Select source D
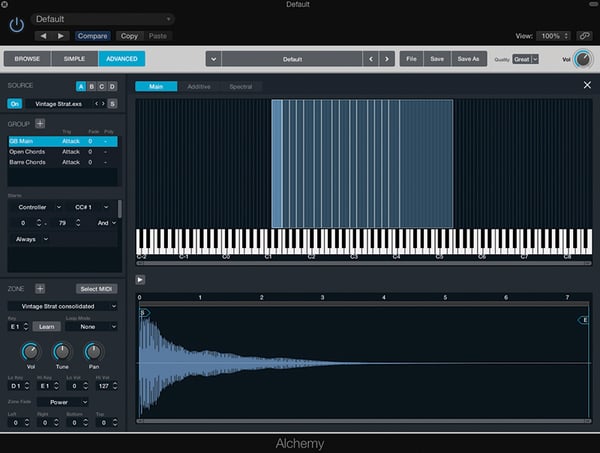600x453 pixels. tap(112, 86)
